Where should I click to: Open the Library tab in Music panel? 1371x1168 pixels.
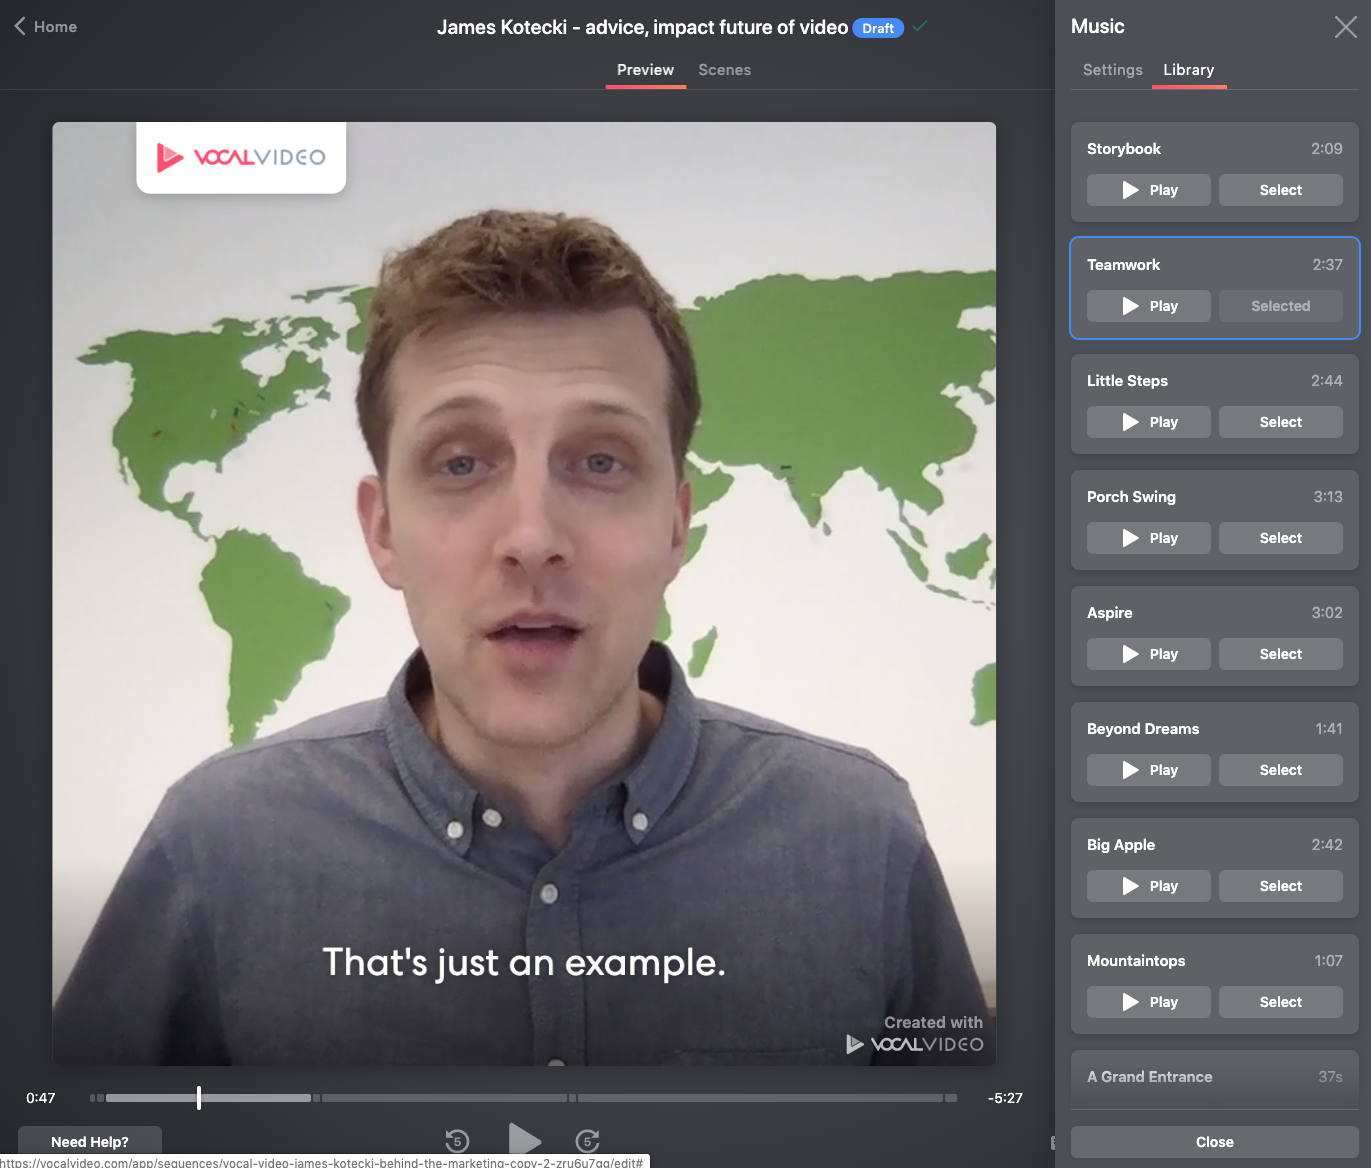[x=1188, y=70]
